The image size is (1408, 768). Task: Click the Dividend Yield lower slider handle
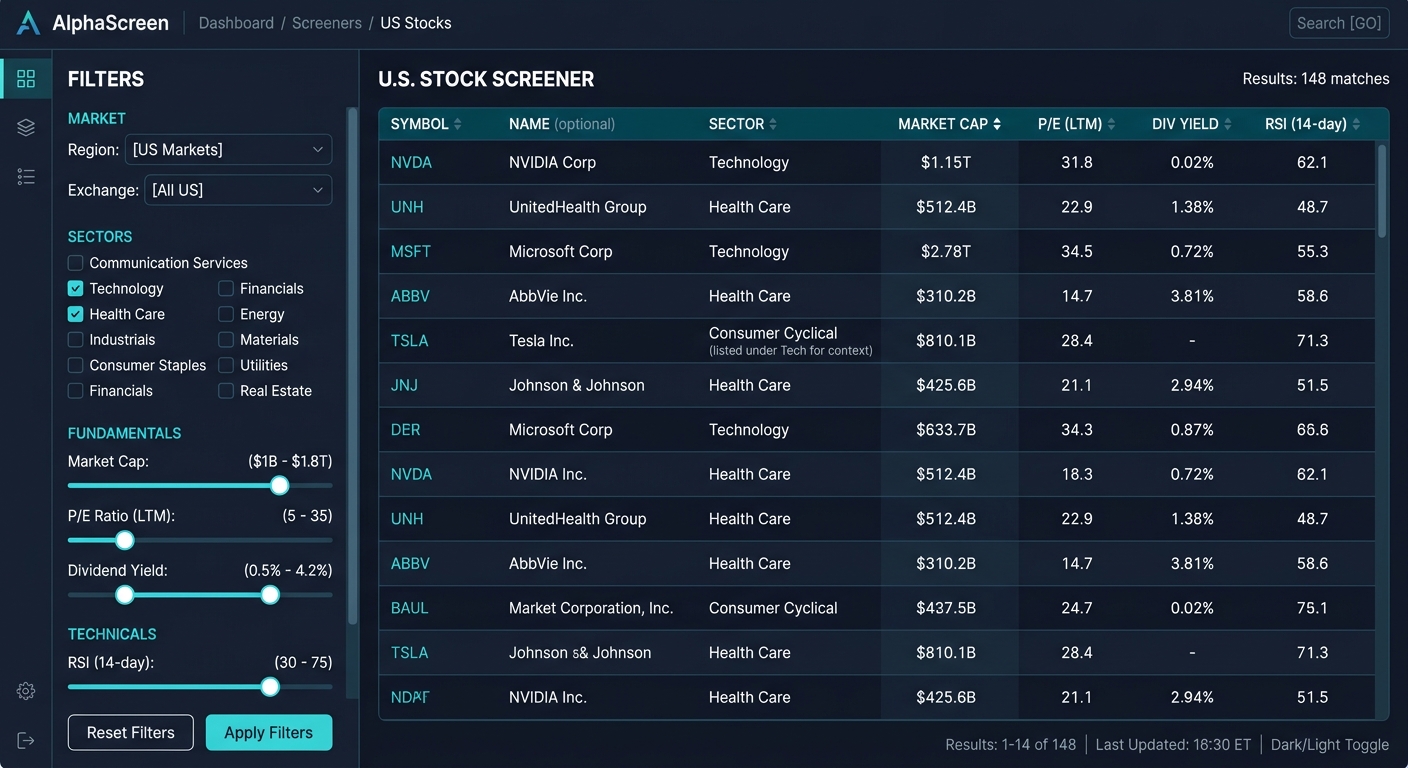click(x=125, y=595)
